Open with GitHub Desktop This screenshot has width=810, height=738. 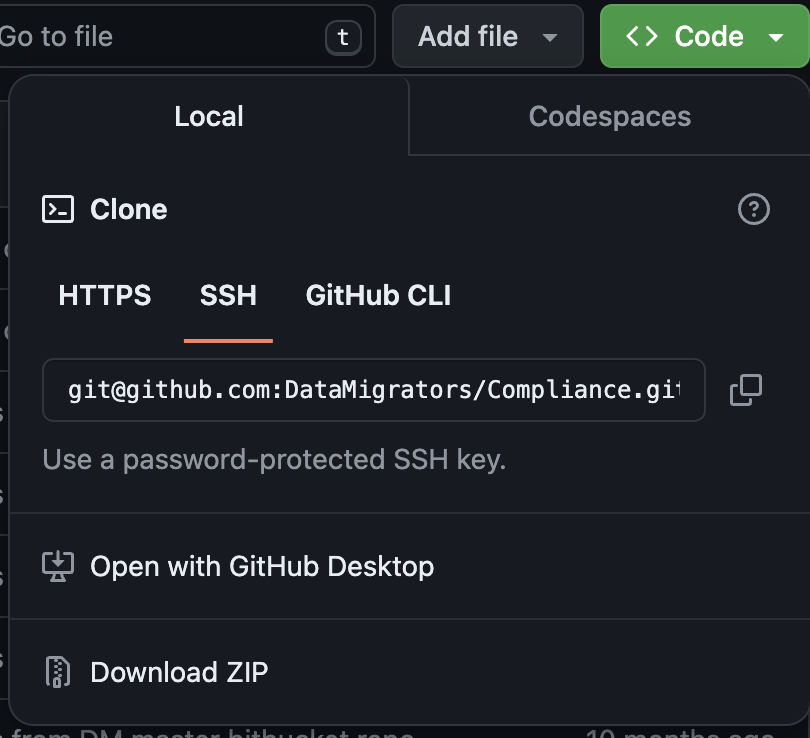coord(262,566)
